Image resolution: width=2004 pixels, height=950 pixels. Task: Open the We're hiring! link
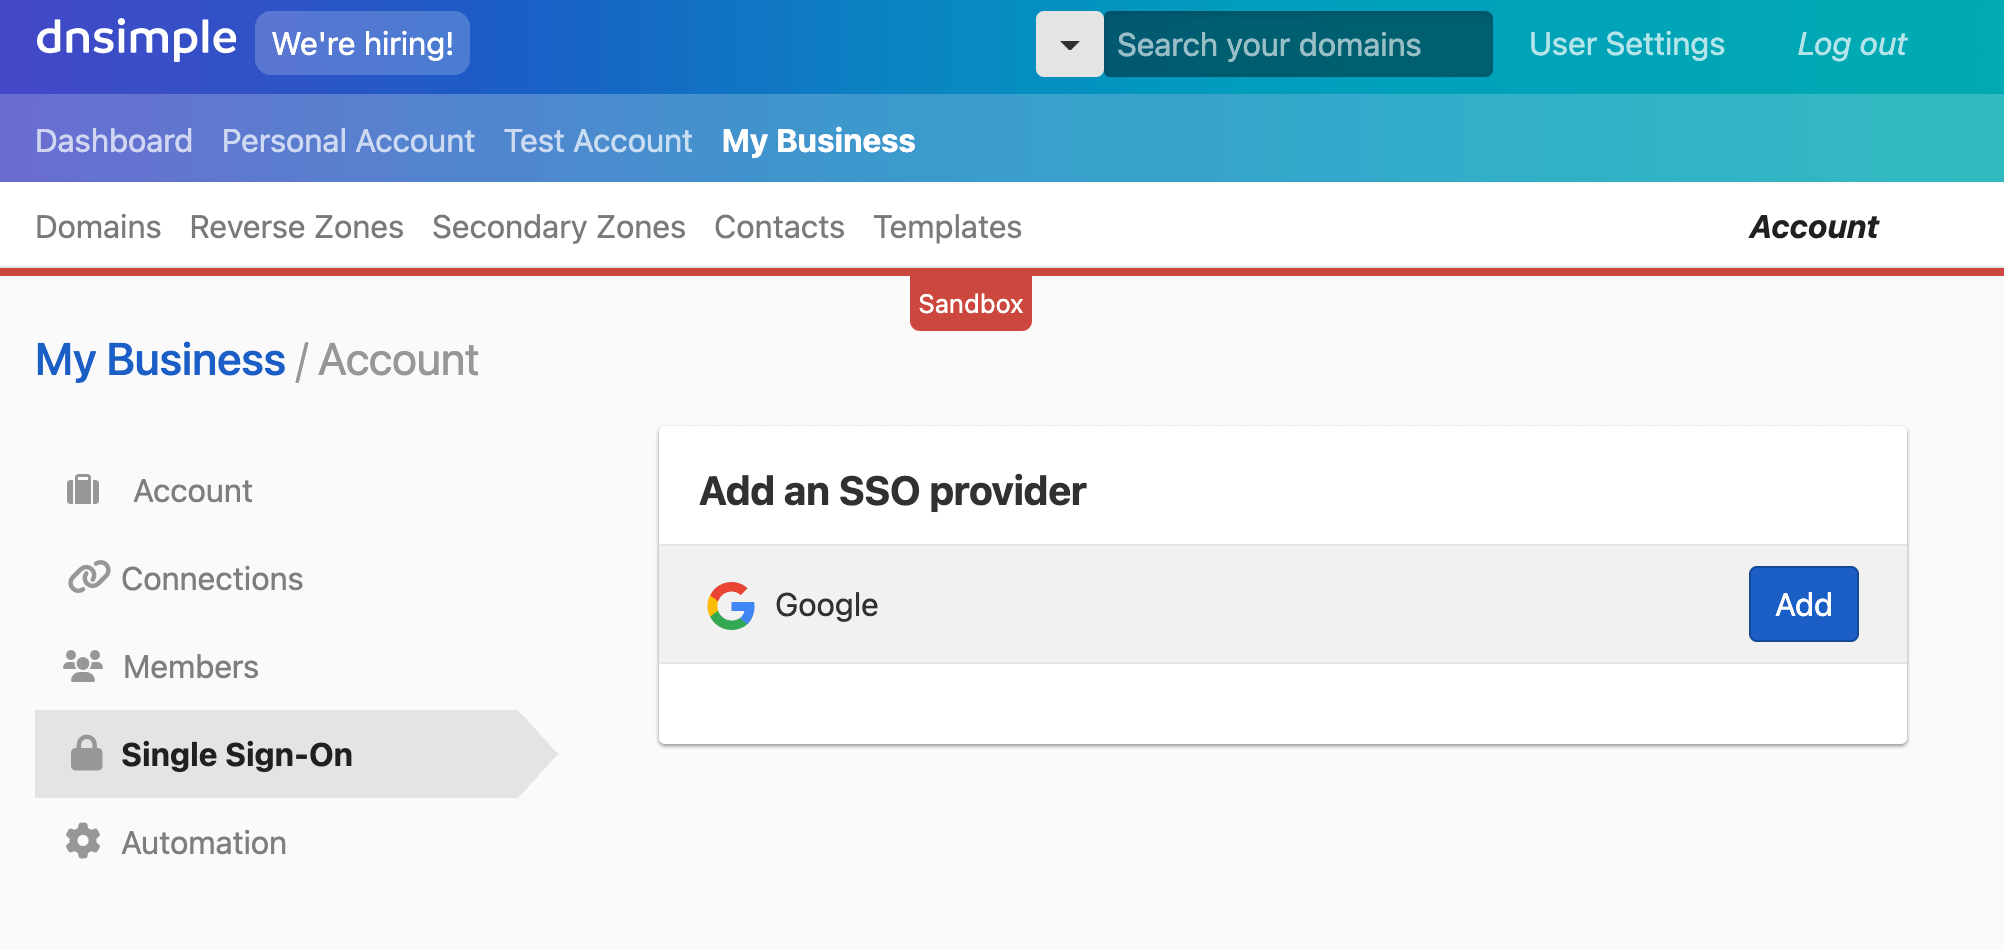pos(362,43)
